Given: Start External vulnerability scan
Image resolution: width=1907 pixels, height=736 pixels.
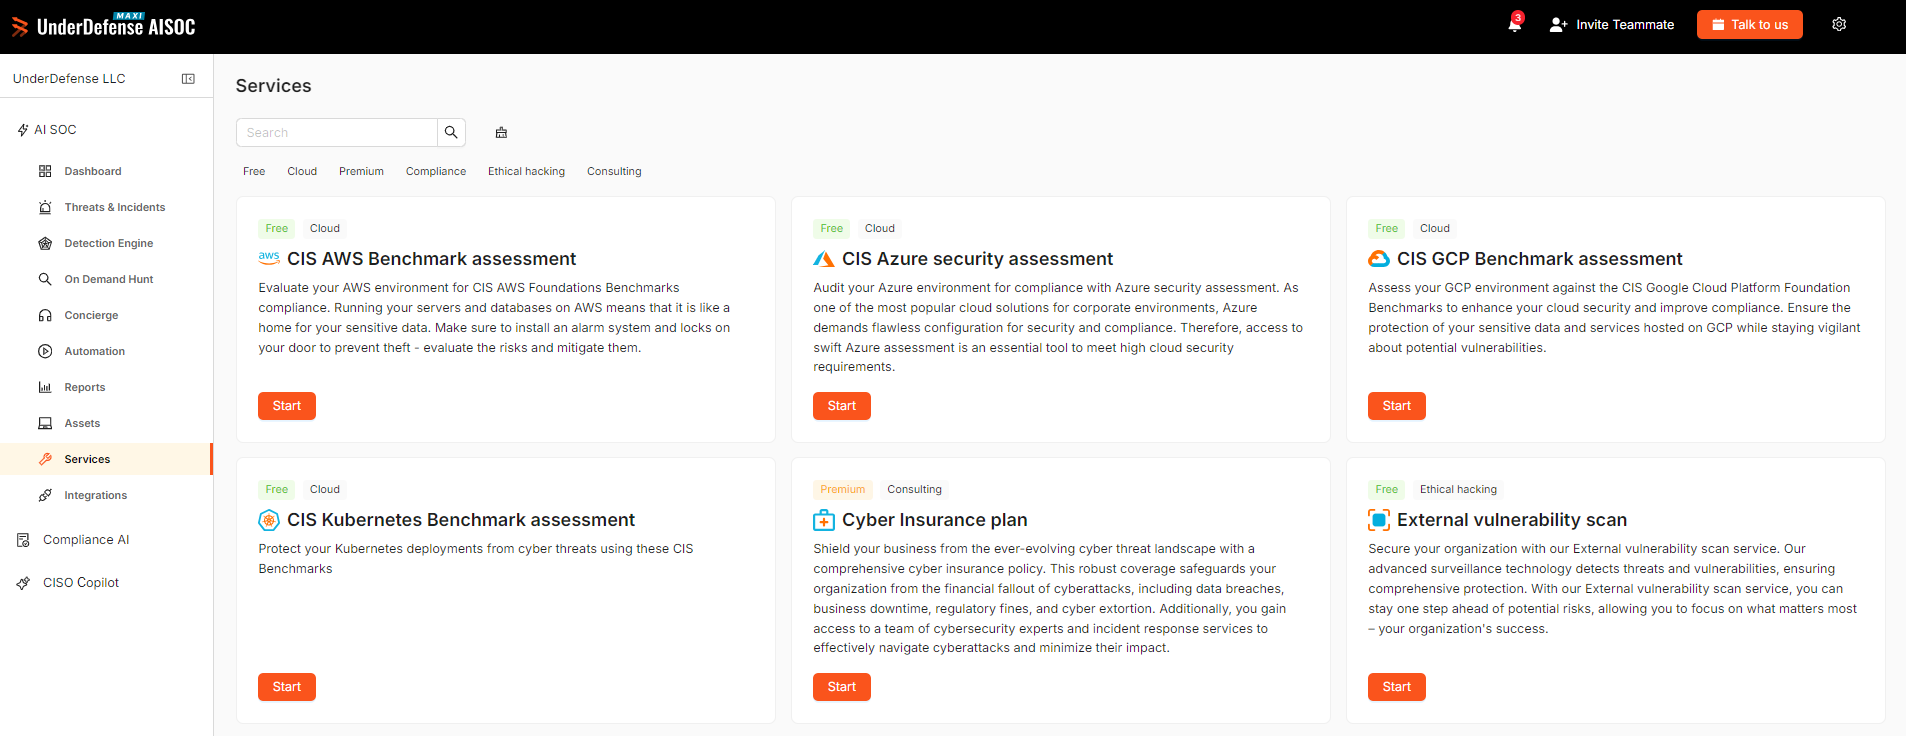Looking at the screenshot, I should pos(1397,687).
